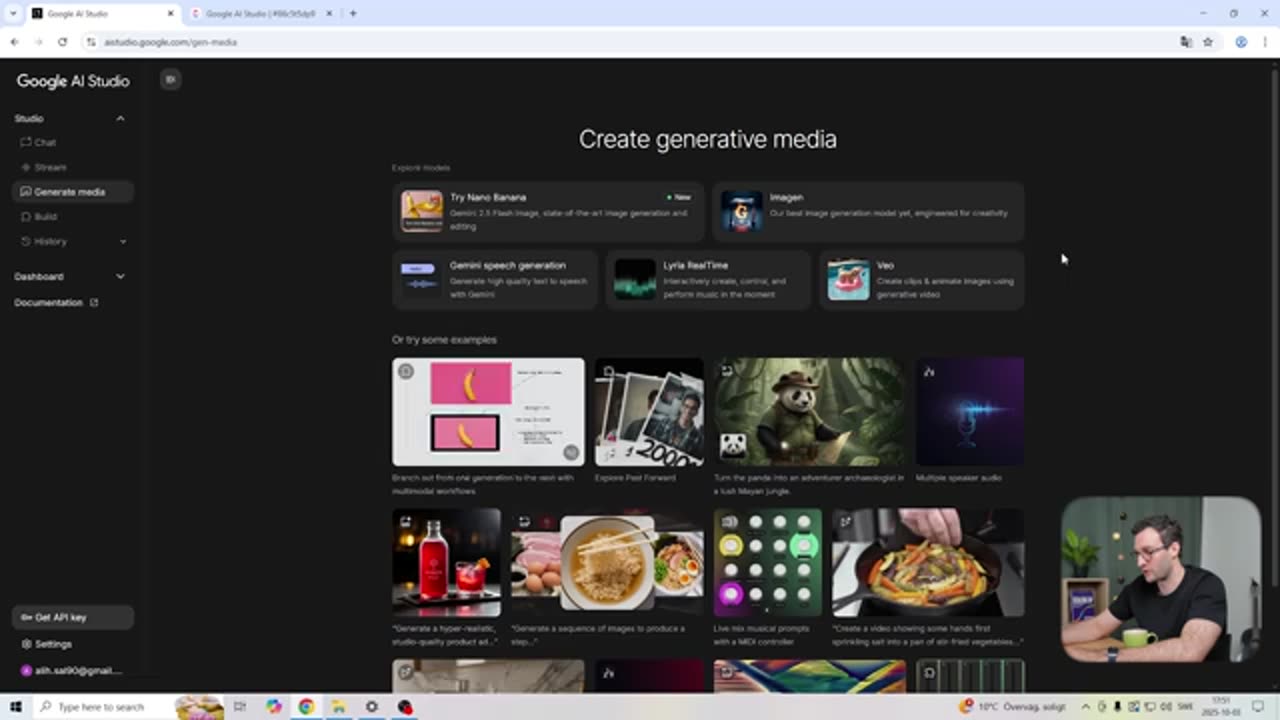Open a new browser tab

[353, 14]
